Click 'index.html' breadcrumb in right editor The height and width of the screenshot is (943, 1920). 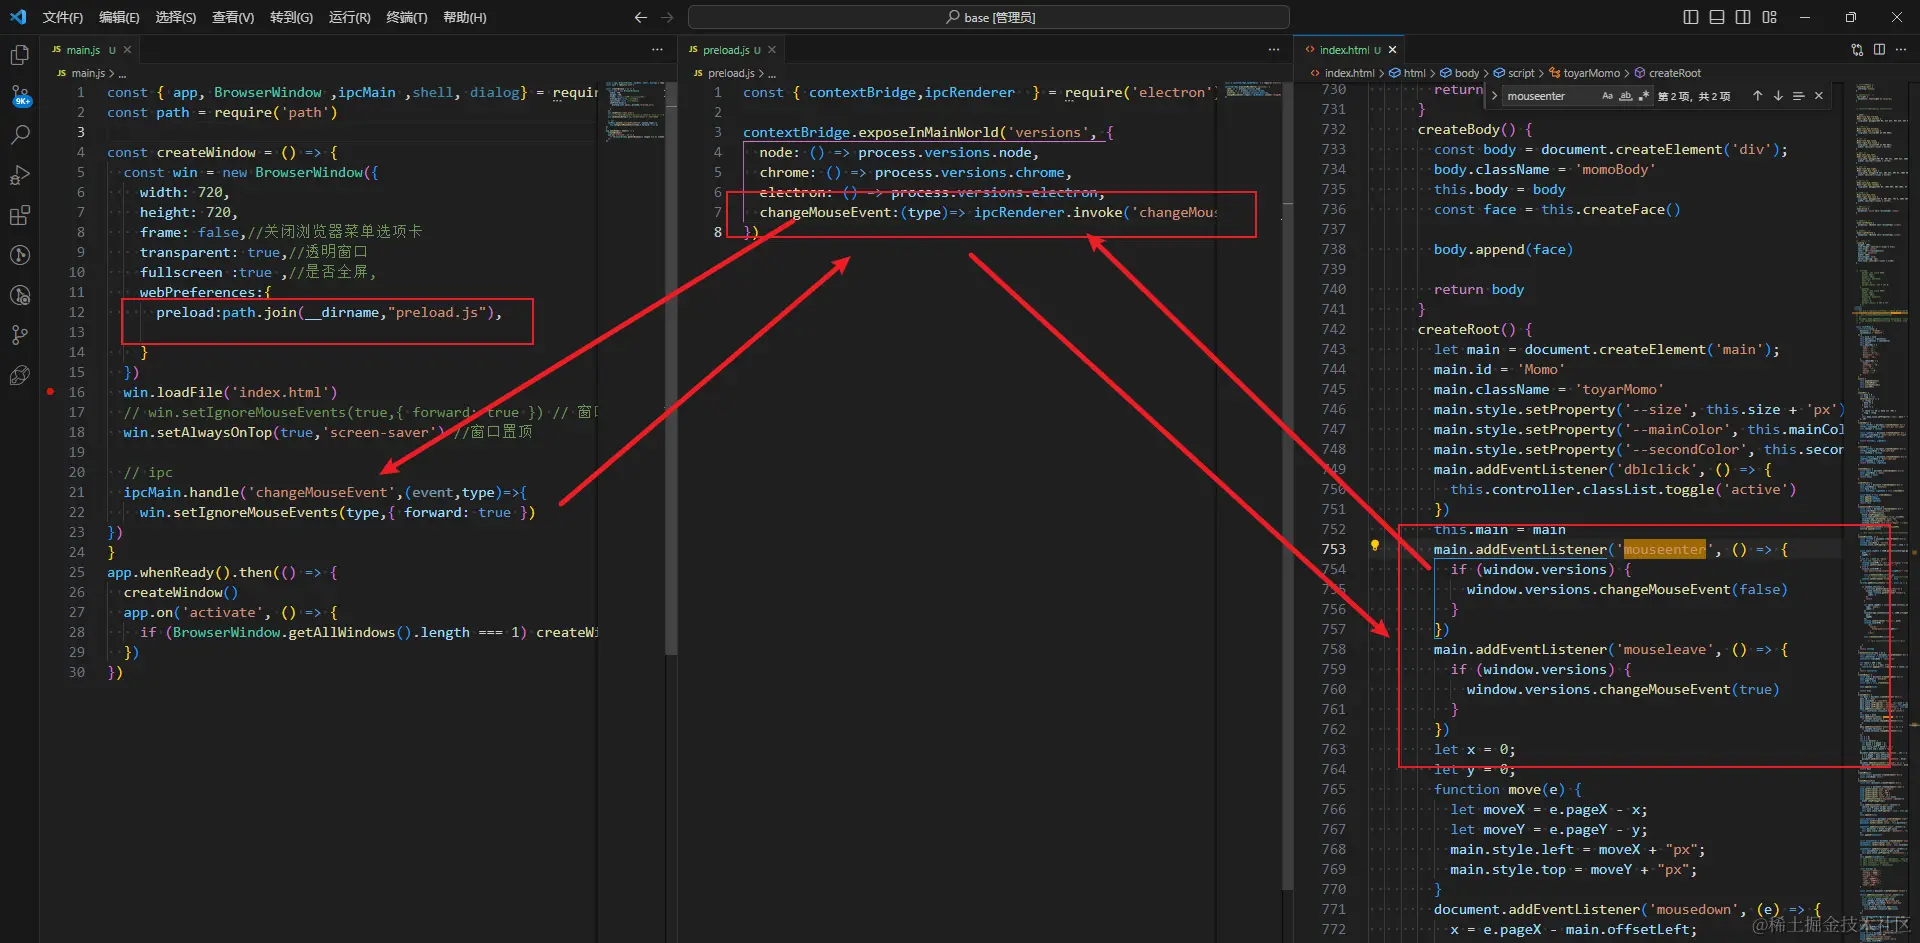point(1349,73)
